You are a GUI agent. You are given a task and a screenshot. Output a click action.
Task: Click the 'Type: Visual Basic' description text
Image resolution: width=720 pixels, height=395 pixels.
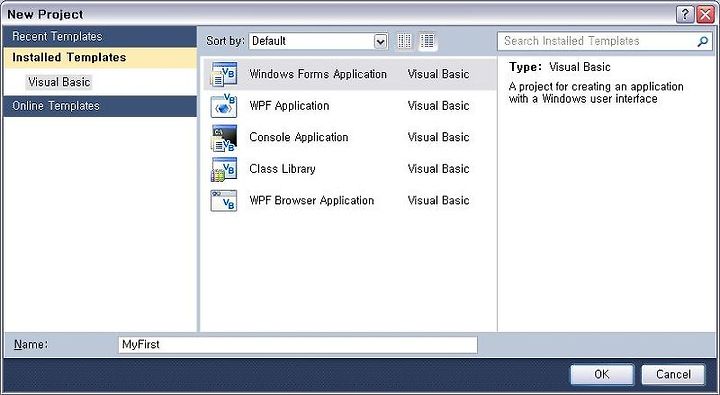click(x=560, y=67)
